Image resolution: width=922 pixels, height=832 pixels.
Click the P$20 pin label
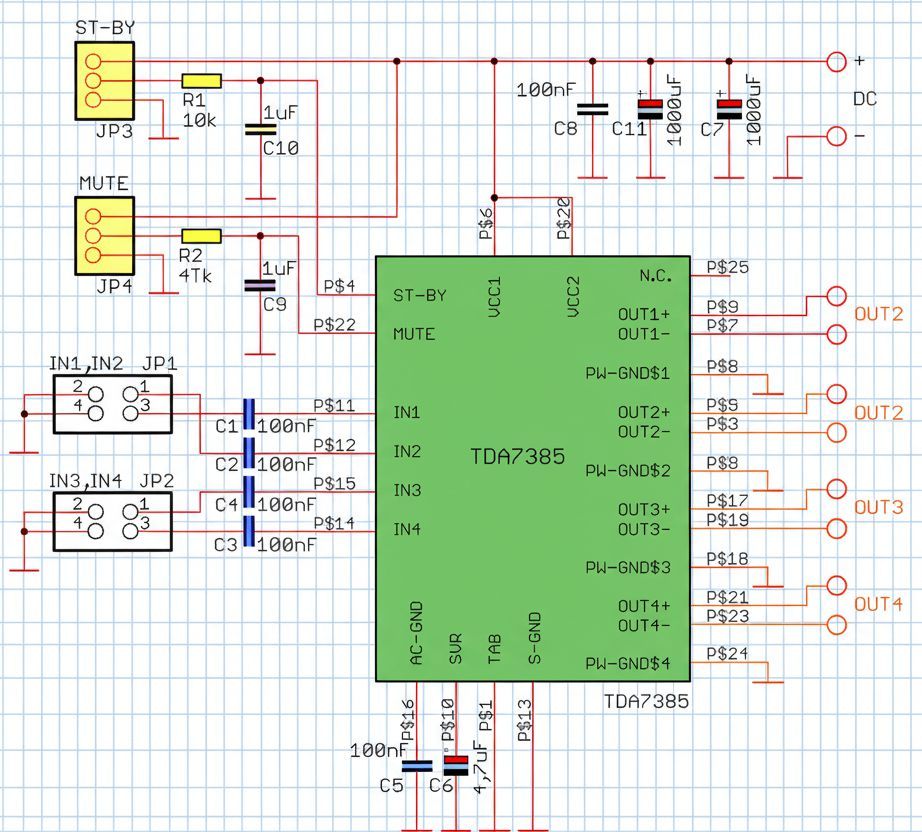[x=564, y=218]
